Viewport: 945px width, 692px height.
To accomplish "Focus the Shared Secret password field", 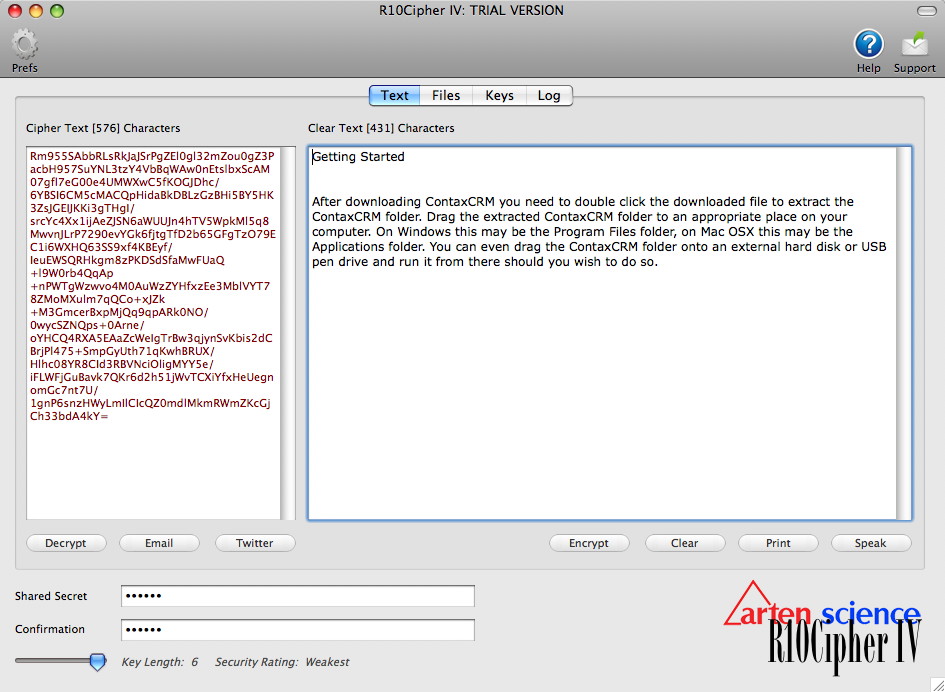I will [x=298, y=596].
